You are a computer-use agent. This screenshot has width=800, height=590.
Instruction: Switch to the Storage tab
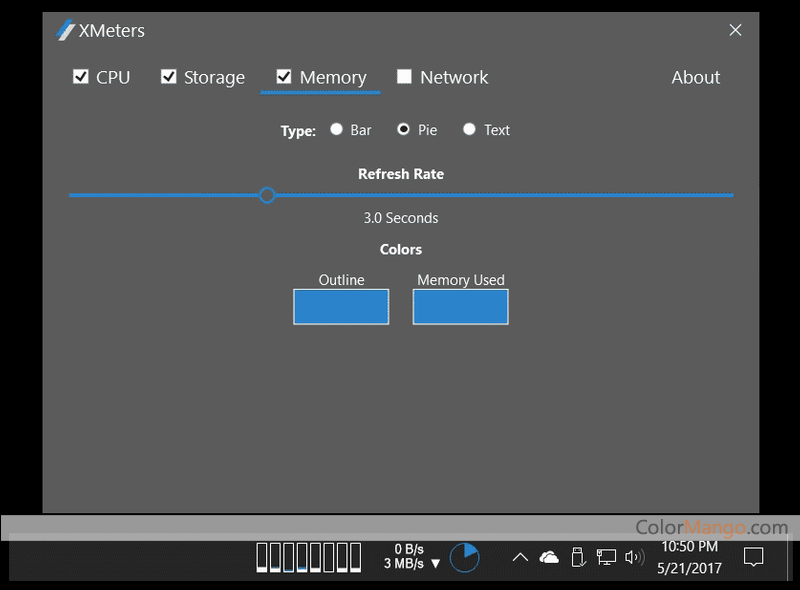pyautogui.click(x=214, y=78)
